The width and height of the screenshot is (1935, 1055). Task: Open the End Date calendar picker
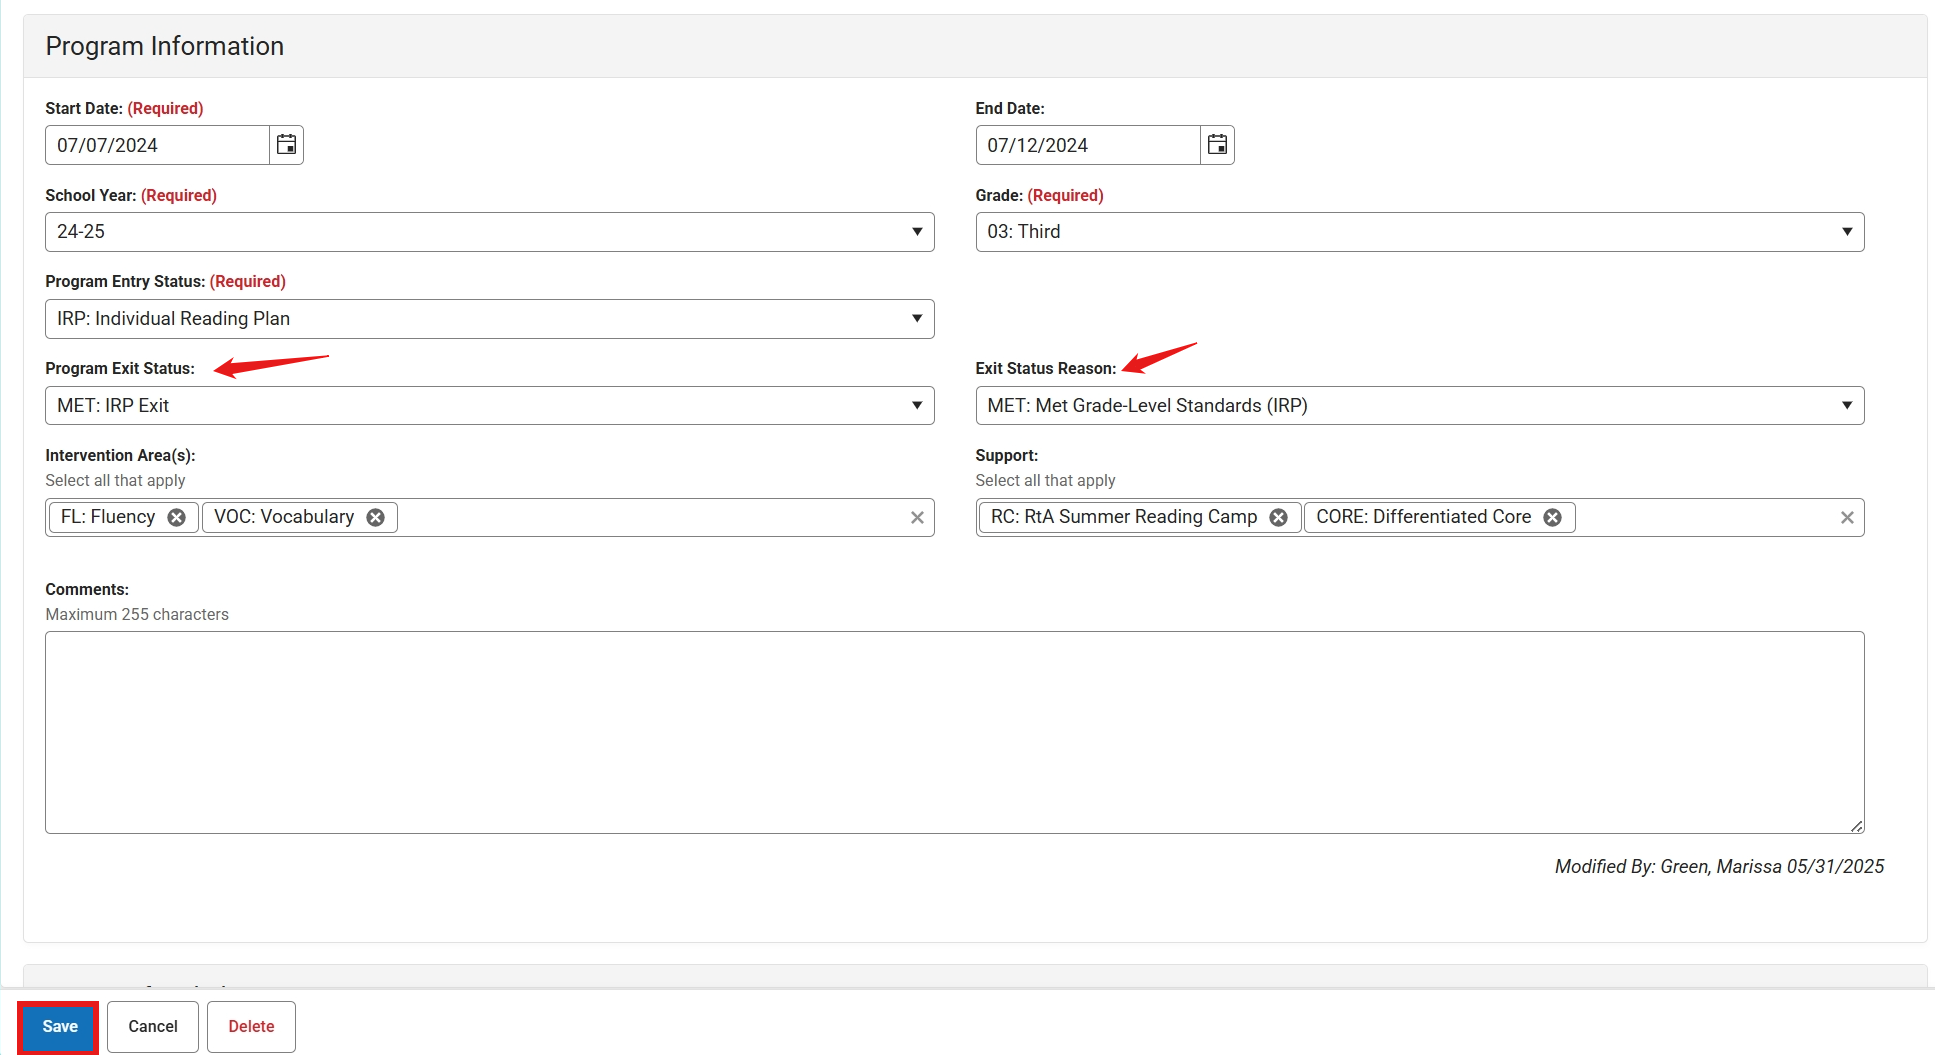pyautogui.click(x=1217, y=145)
